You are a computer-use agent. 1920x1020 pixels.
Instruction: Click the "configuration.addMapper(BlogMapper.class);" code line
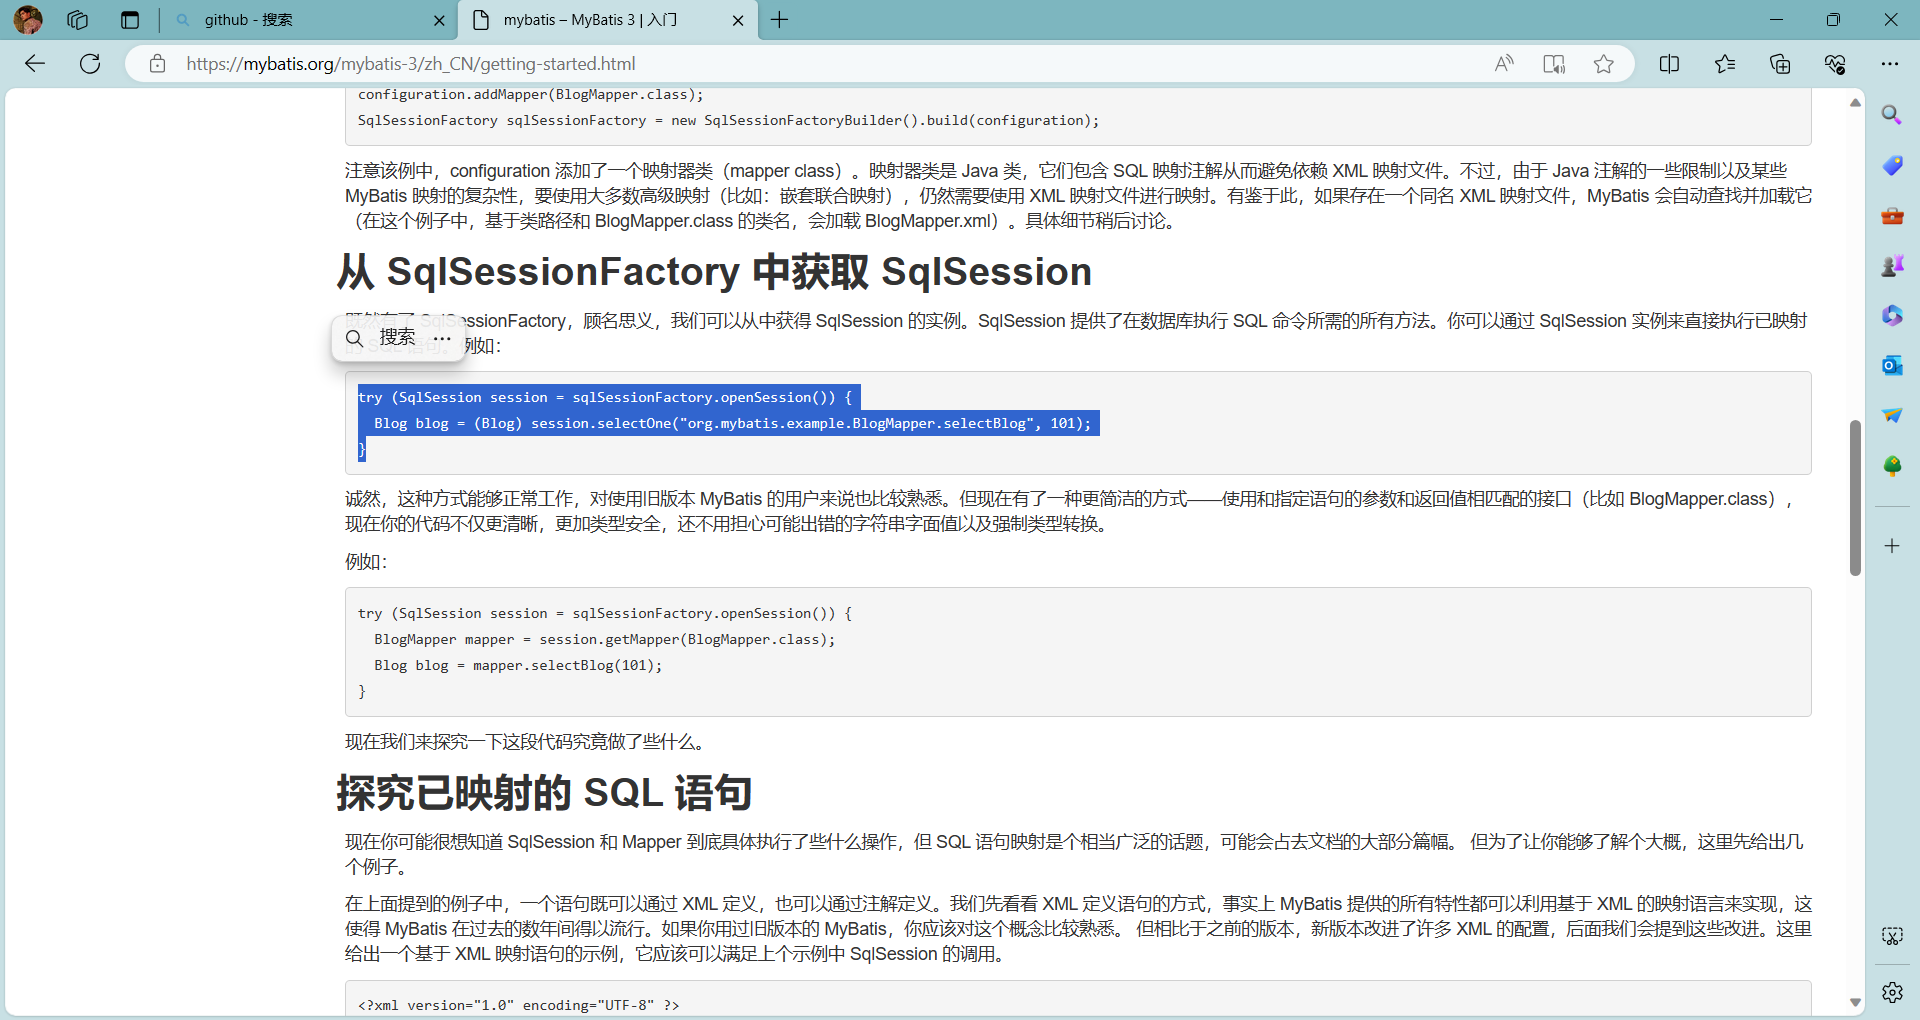tap(531, 95)
